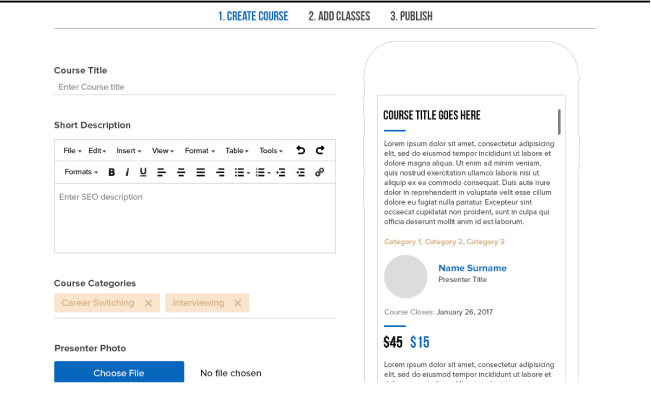Click into the SEO description text area
Image resolution: width=651 pixels, height=401 pixels.
195,218
